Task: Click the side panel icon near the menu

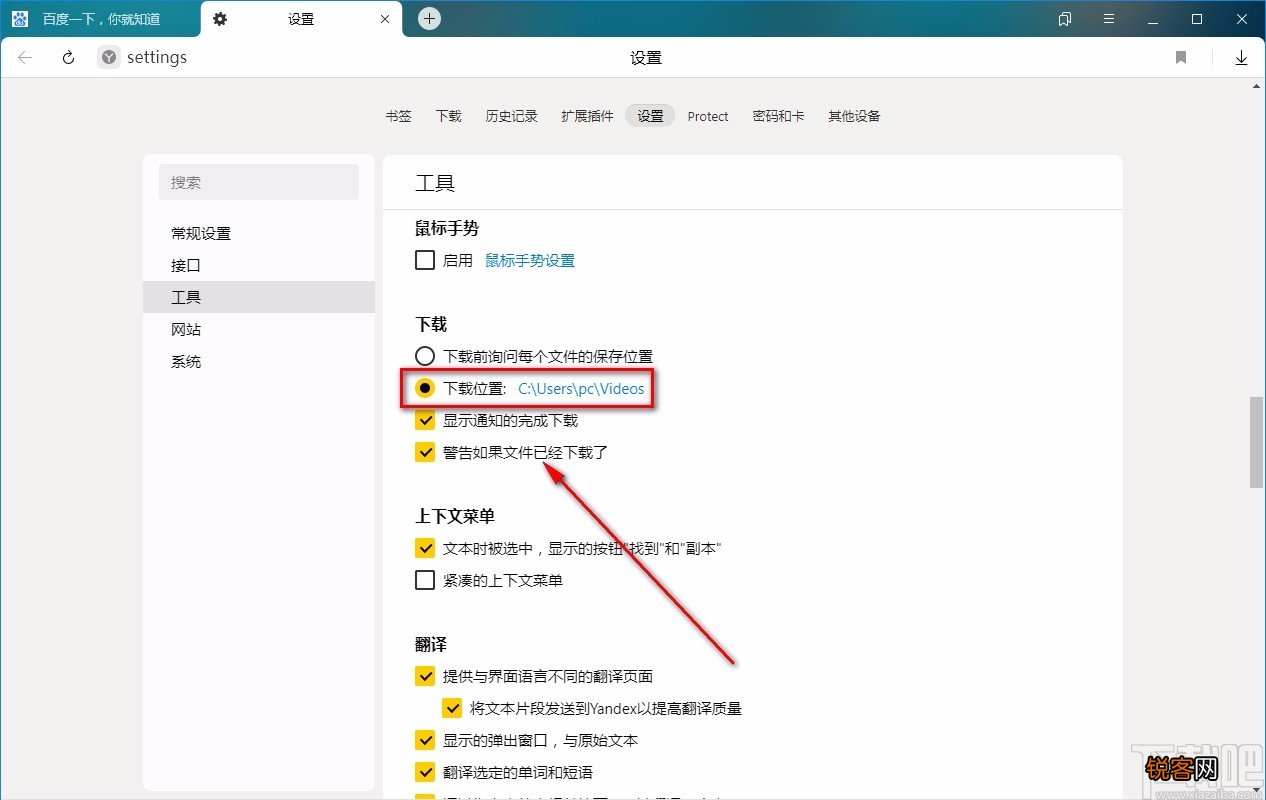Action: (x=1063, y=18)
